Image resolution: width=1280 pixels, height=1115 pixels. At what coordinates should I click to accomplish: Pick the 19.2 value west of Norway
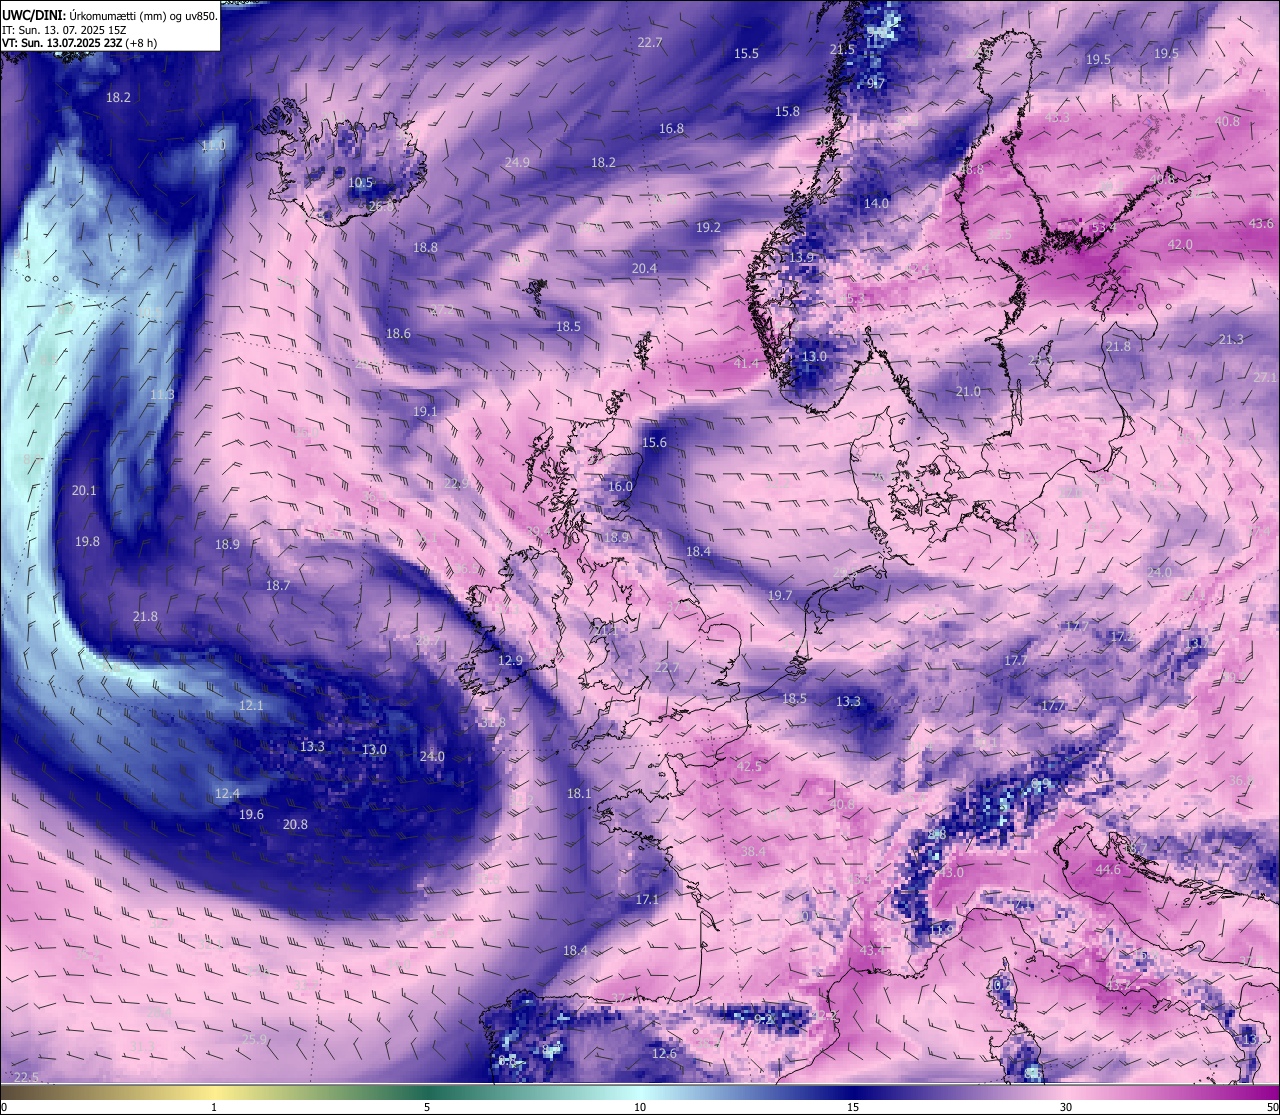point(708,228)
